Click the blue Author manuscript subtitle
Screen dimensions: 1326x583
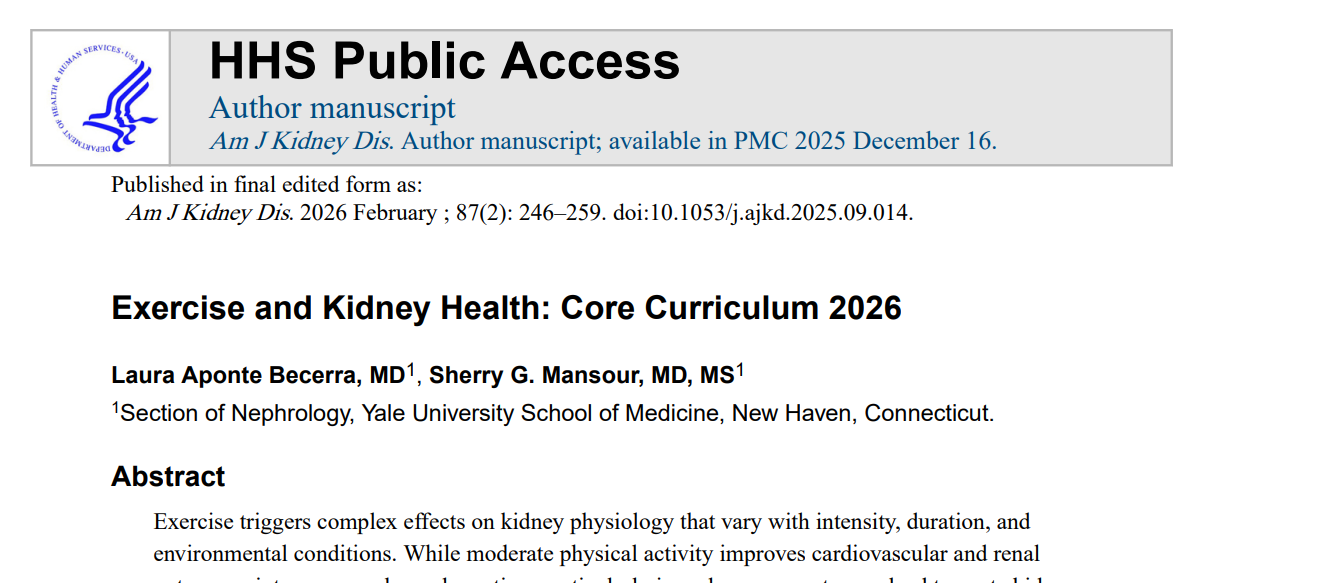tap(332, 107)
